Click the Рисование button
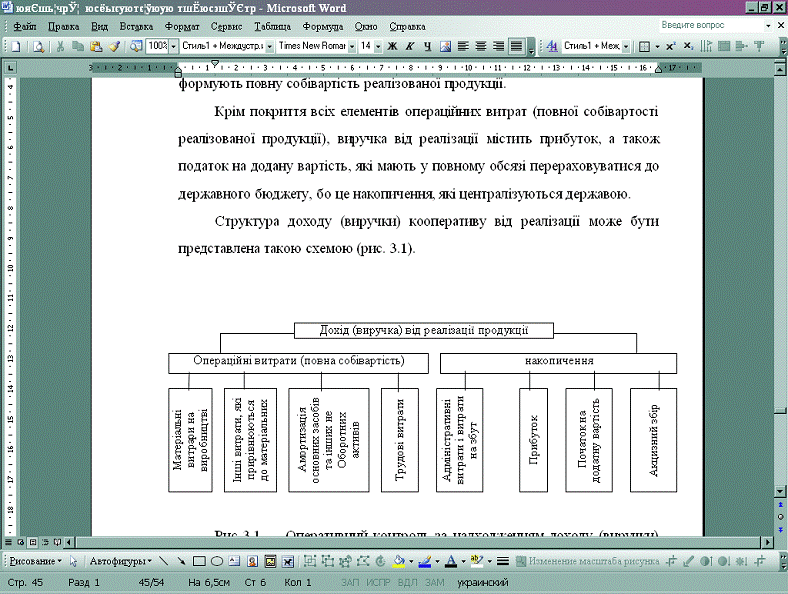788x594 pixels. (34, 561)
